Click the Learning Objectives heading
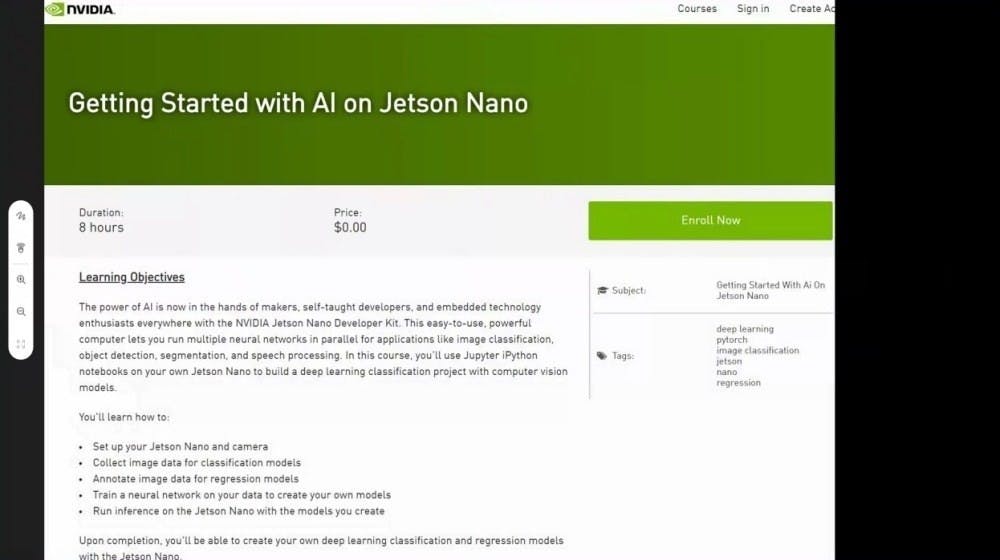 [x=132, y=277]
